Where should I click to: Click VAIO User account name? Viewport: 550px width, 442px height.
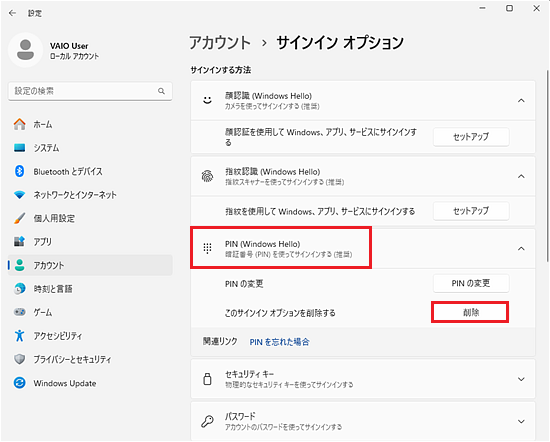[69, 46]
